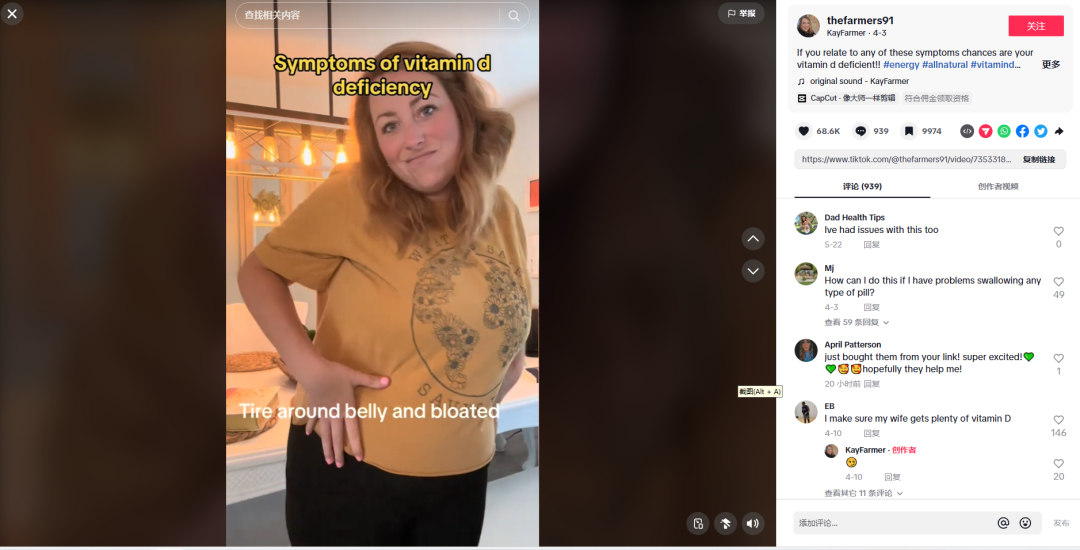Like the video with the heart icon

point(804,131)
